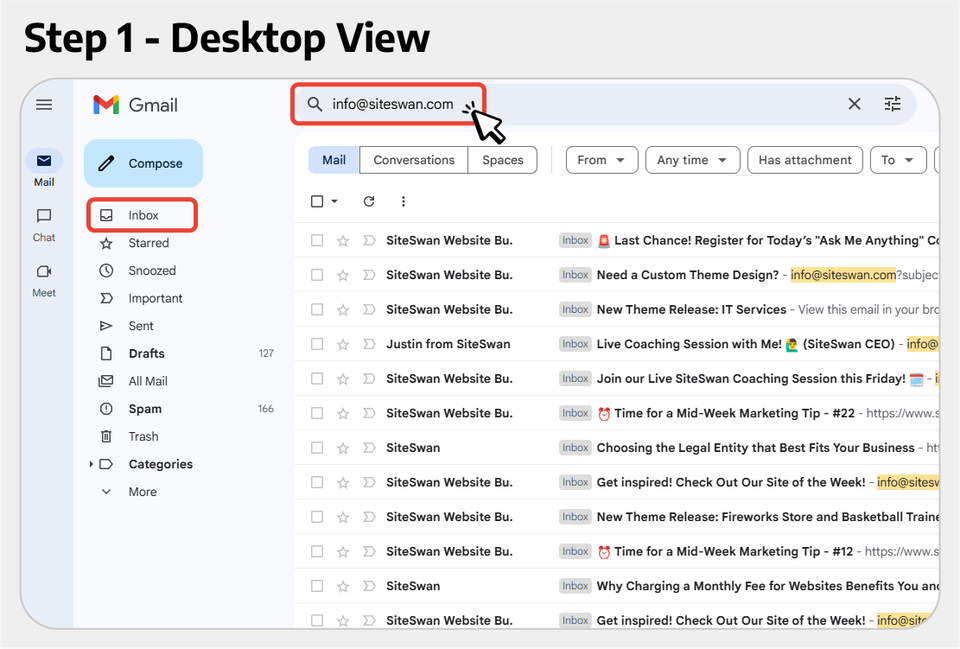
Task: Check the Choosing the Legal Entity email checkbox
Action: click(317, 448)
